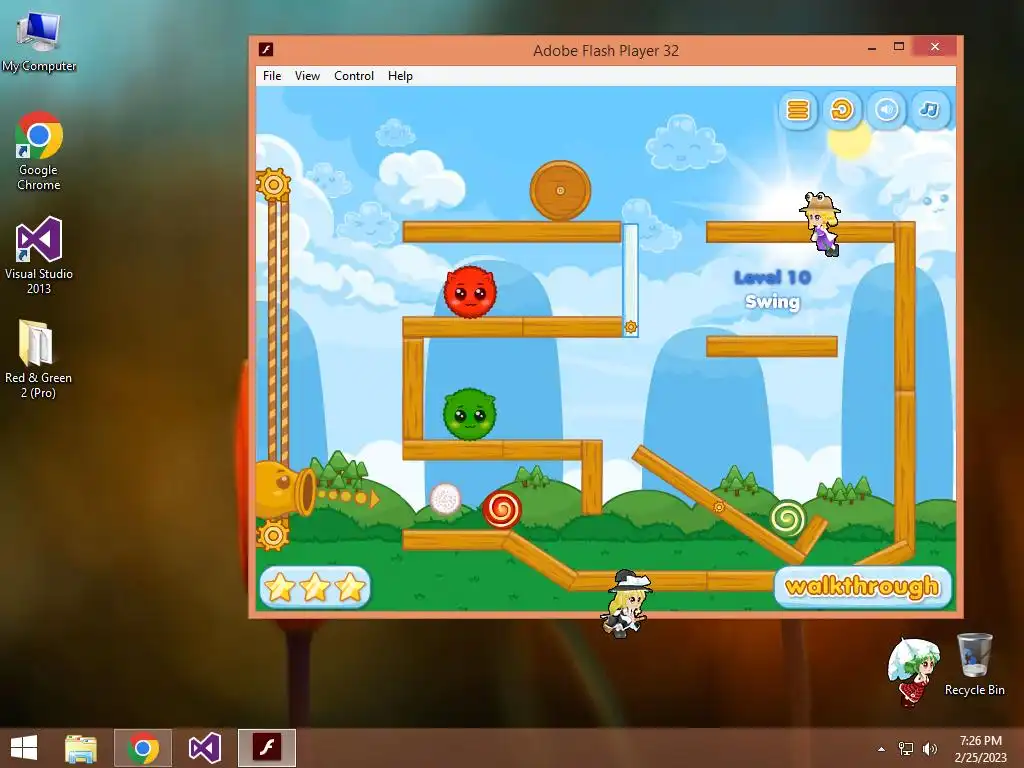Select the Recycle Bin icon
This screenshot has width=1024, height=768.
tap(974, 664)
